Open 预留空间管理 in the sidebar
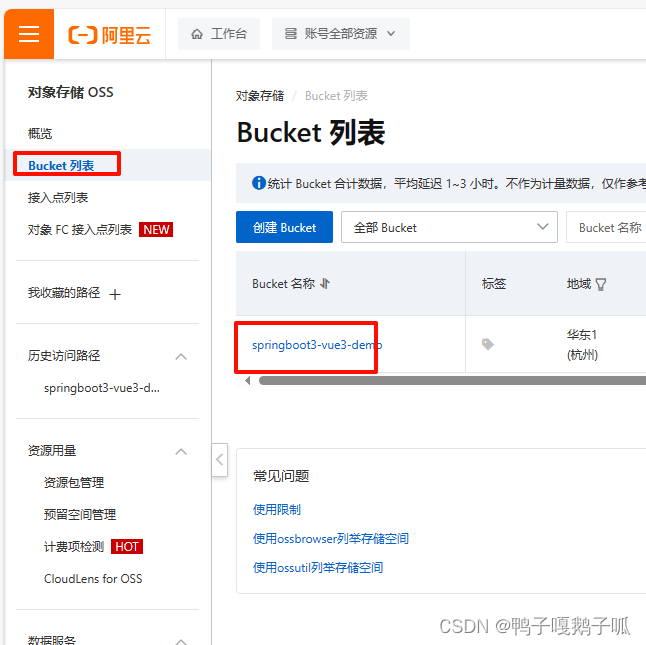Viewport: 646px width, 645px height. tap(80, 514)
